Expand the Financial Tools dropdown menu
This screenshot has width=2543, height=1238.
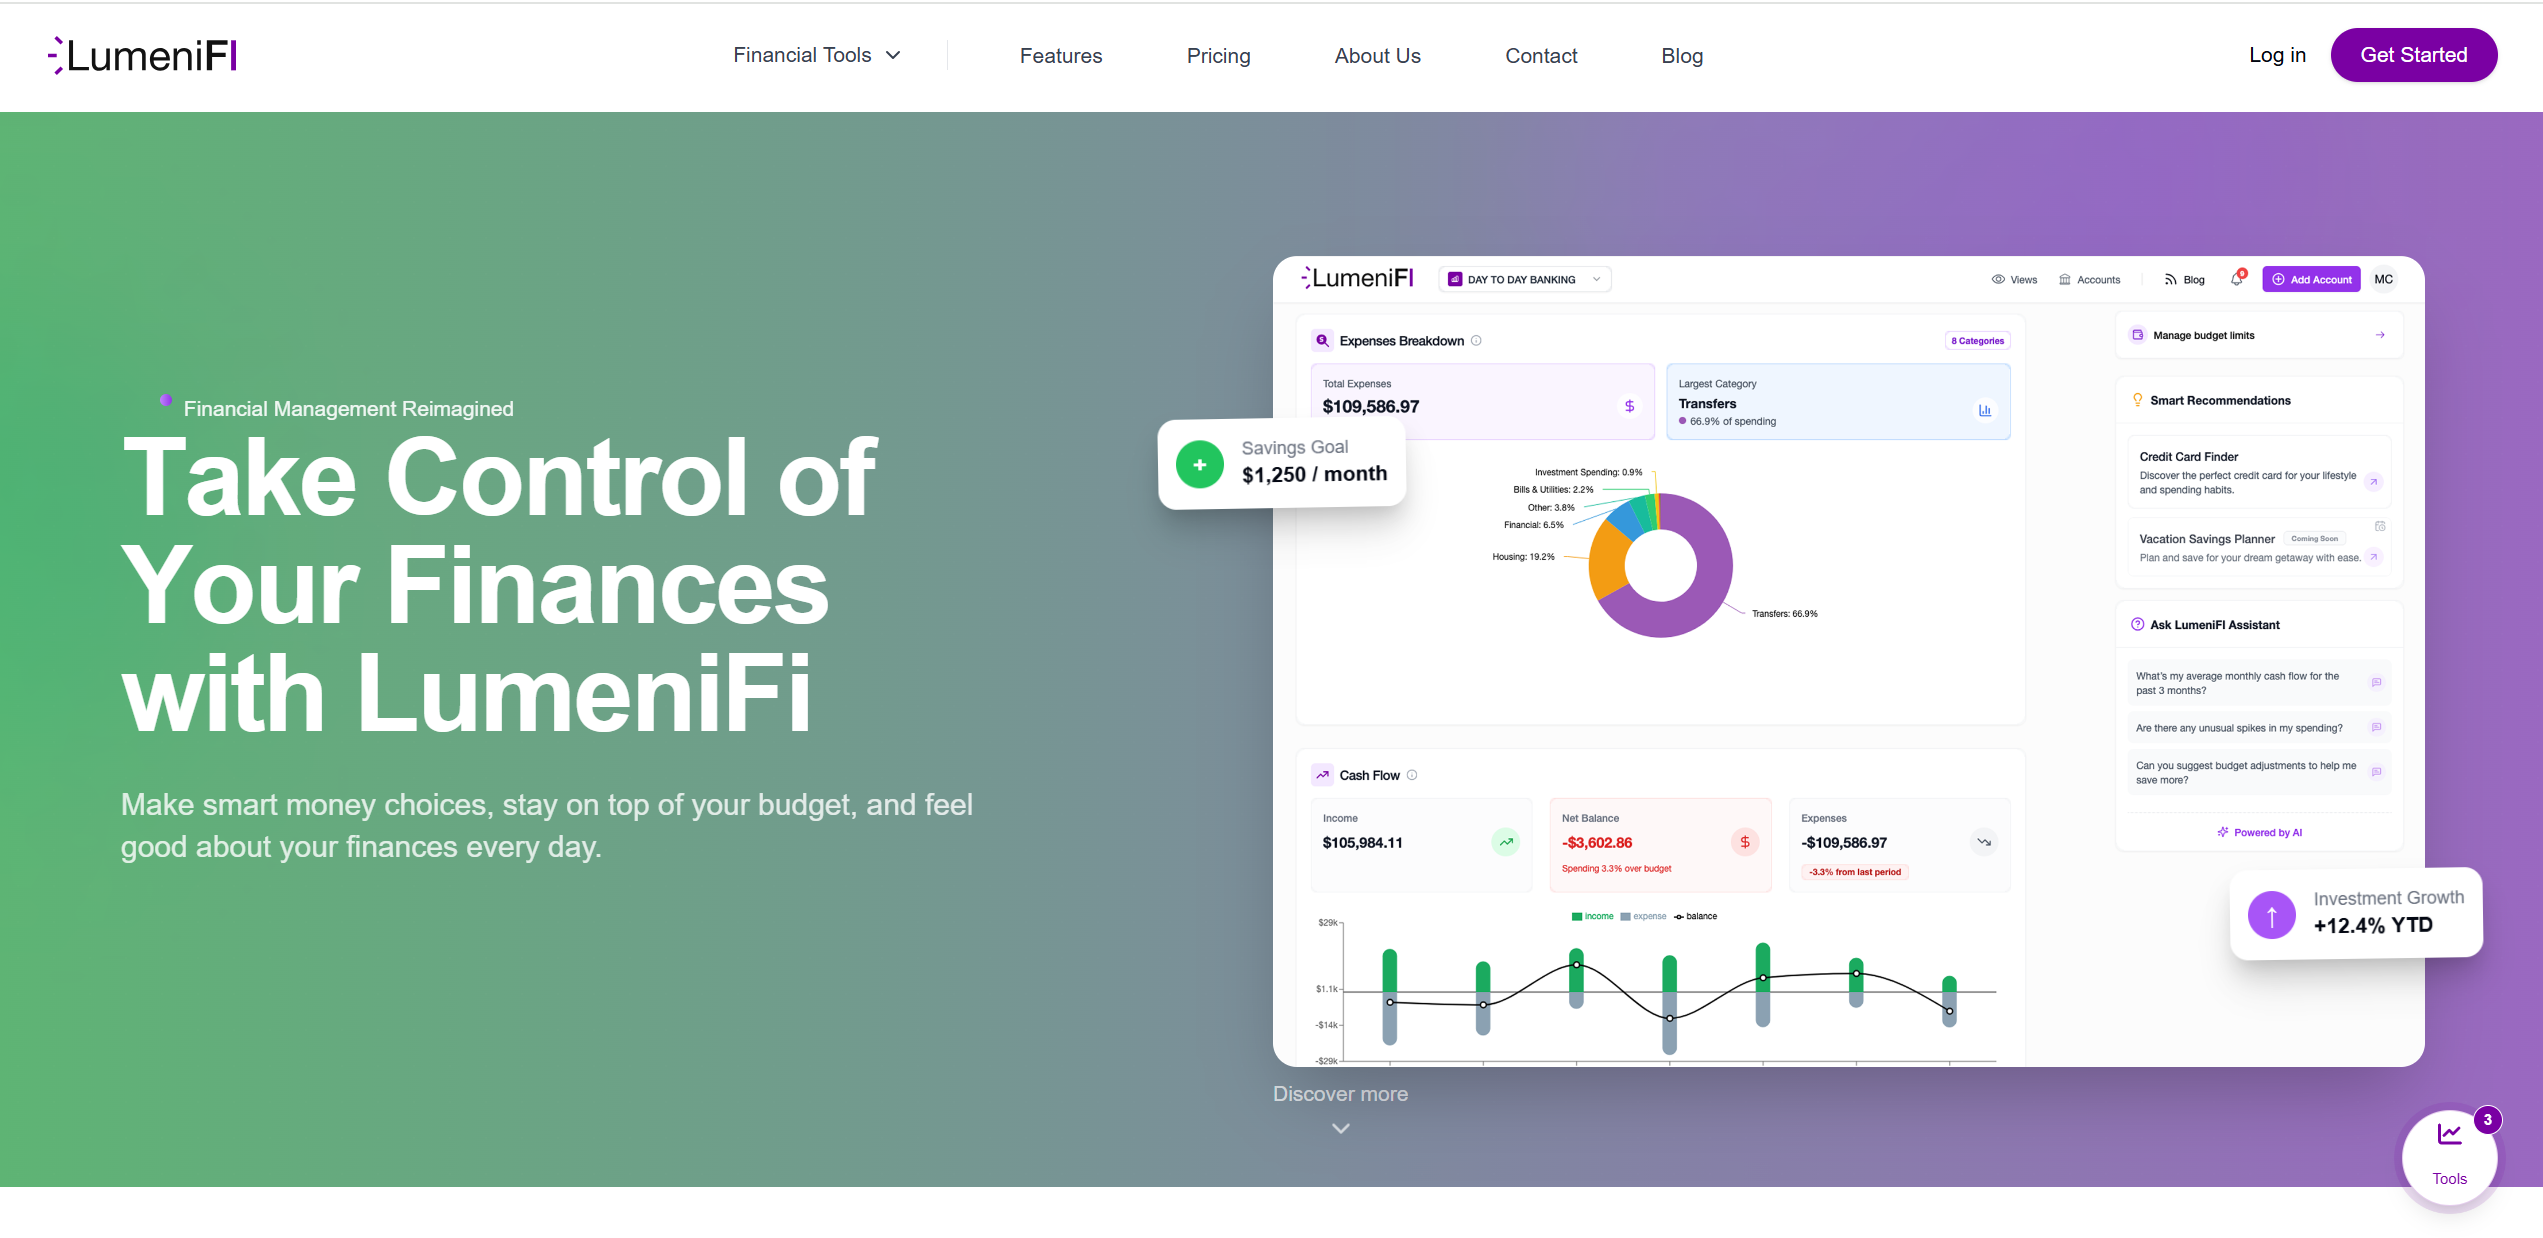817,56
